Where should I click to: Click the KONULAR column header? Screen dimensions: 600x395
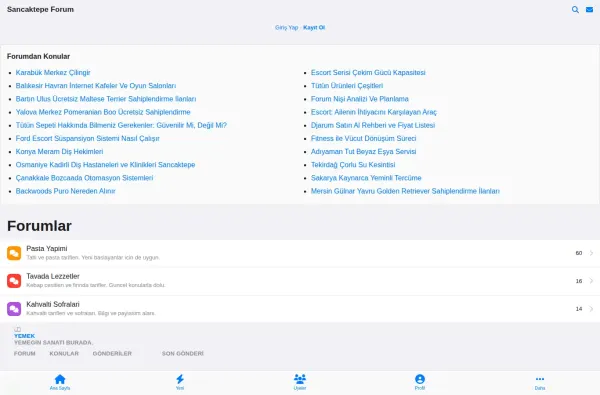[64, 353]
